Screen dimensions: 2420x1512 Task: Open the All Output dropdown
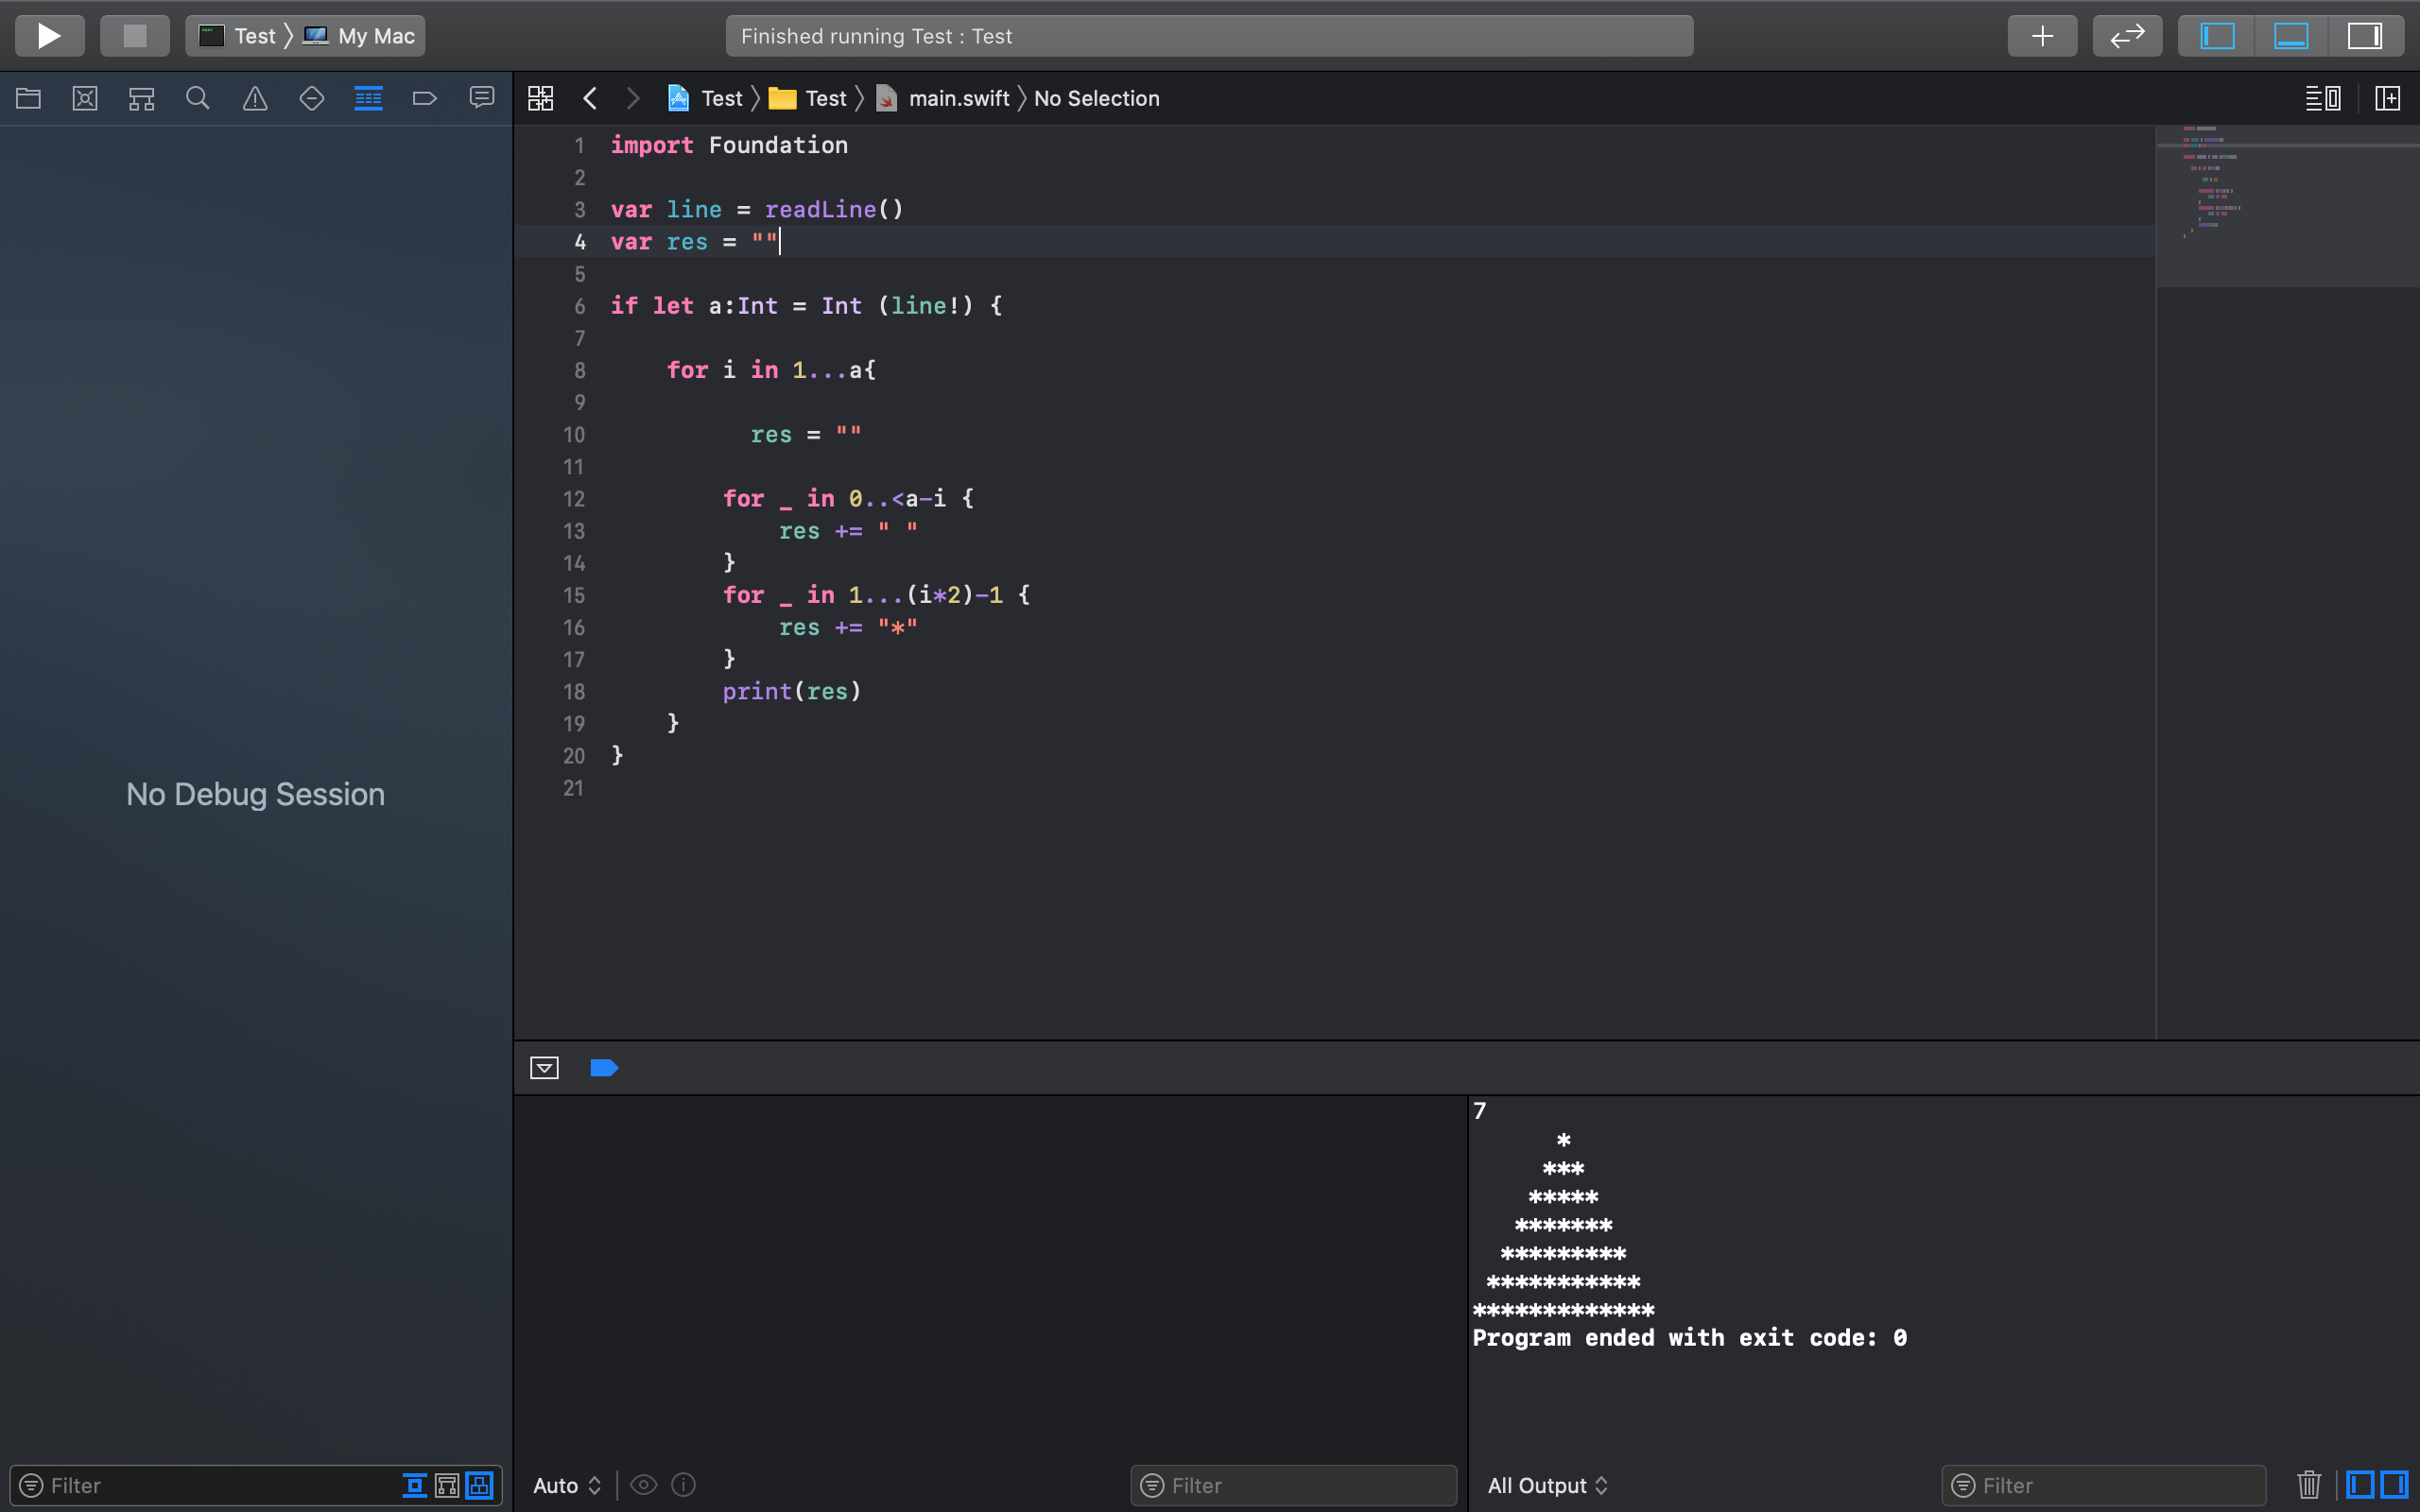pyautogui.click(x=1547, y=1485)
